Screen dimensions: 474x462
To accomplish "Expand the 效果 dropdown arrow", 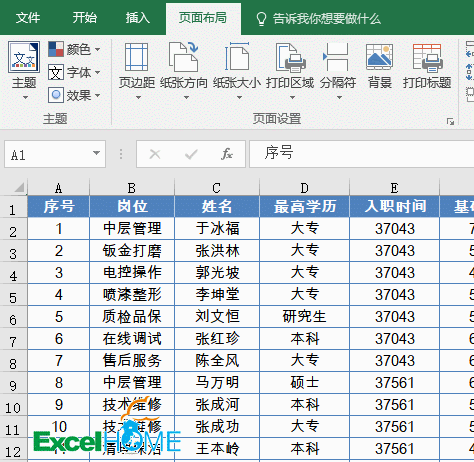I will pos(97,95).
